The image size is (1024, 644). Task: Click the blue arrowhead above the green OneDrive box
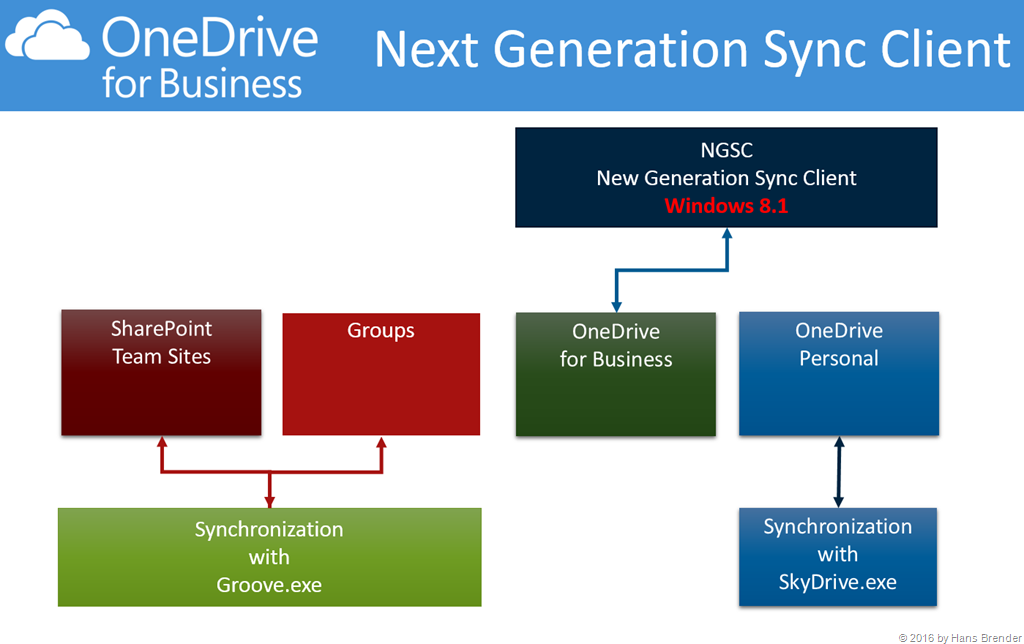click(616, 305)
